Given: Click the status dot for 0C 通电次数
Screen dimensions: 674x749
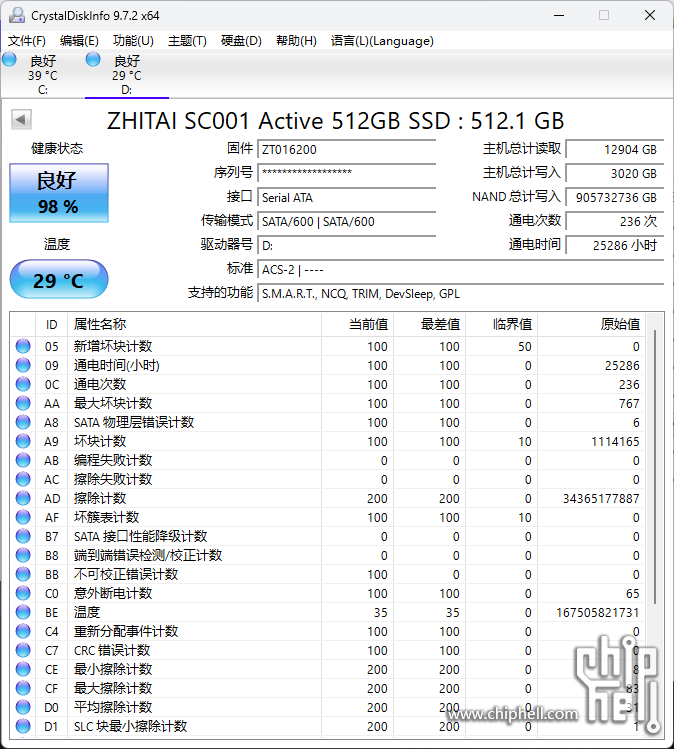Looking at the screenshot, I should [23, 384].
